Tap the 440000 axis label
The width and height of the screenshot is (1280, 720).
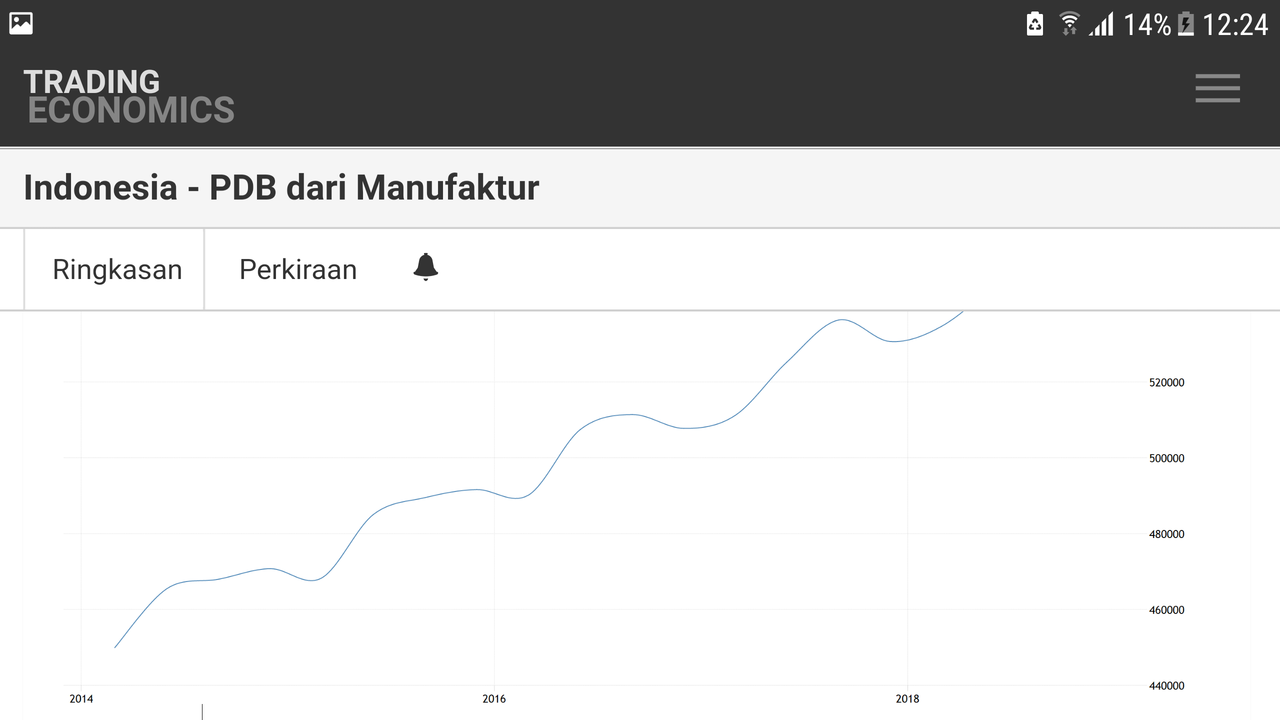[x=1167, y=686]
